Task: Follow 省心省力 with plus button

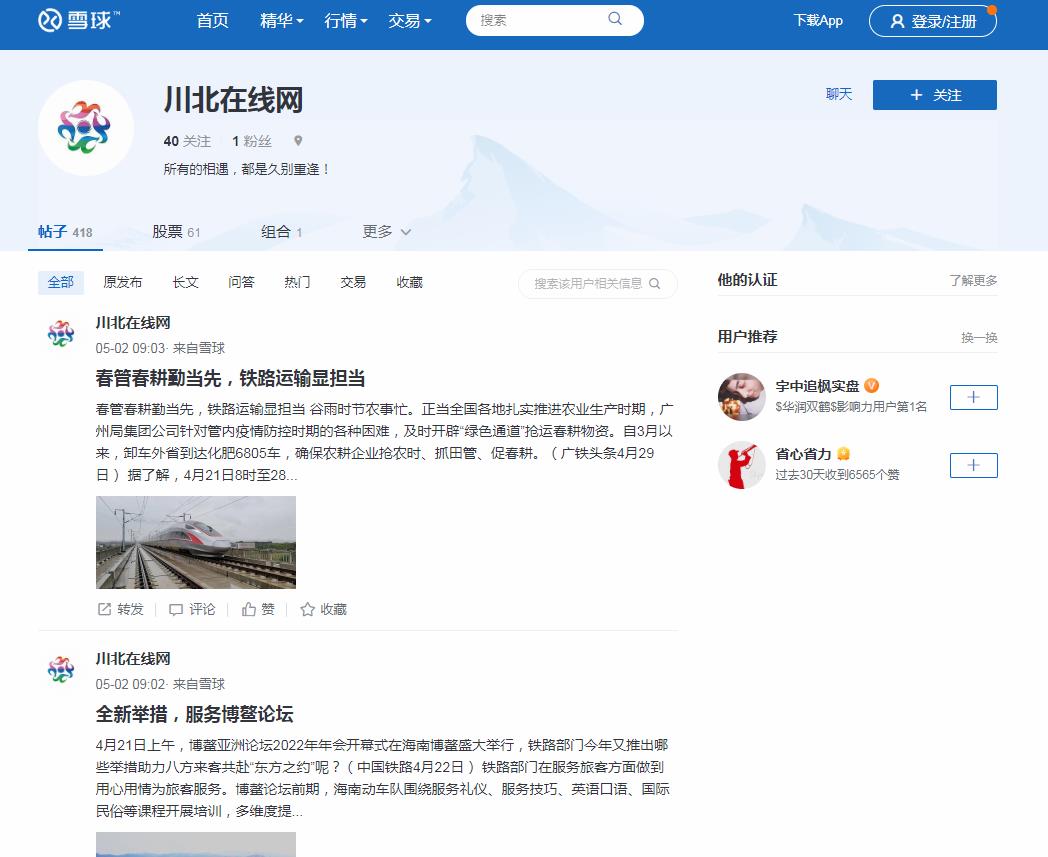Action: tap(973, 465)
